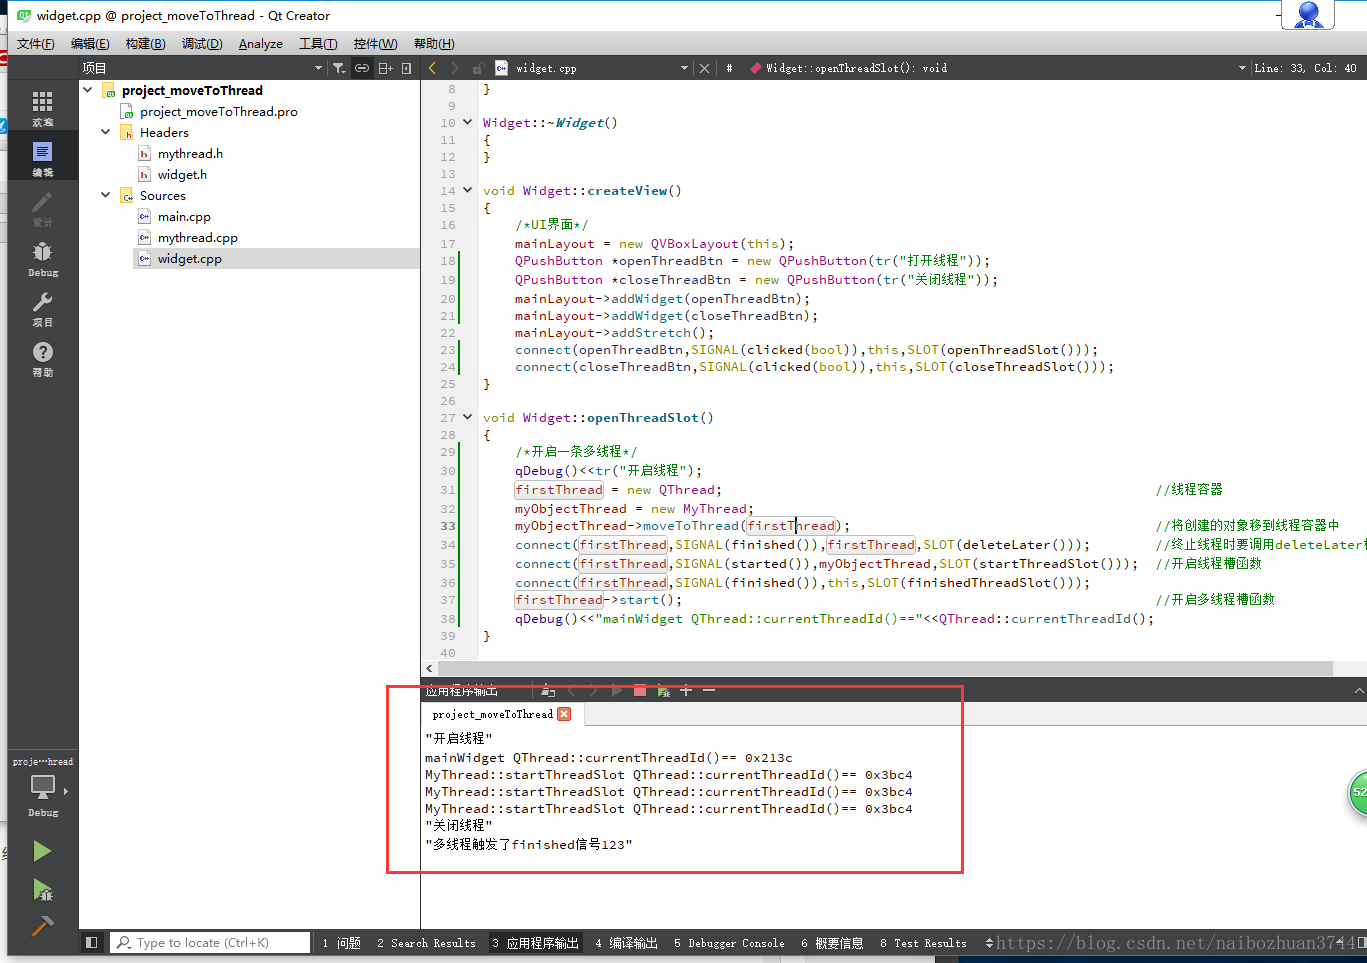Open main.cpp in project tree
Screen dimensions: 1367x963
coord(184,216)
